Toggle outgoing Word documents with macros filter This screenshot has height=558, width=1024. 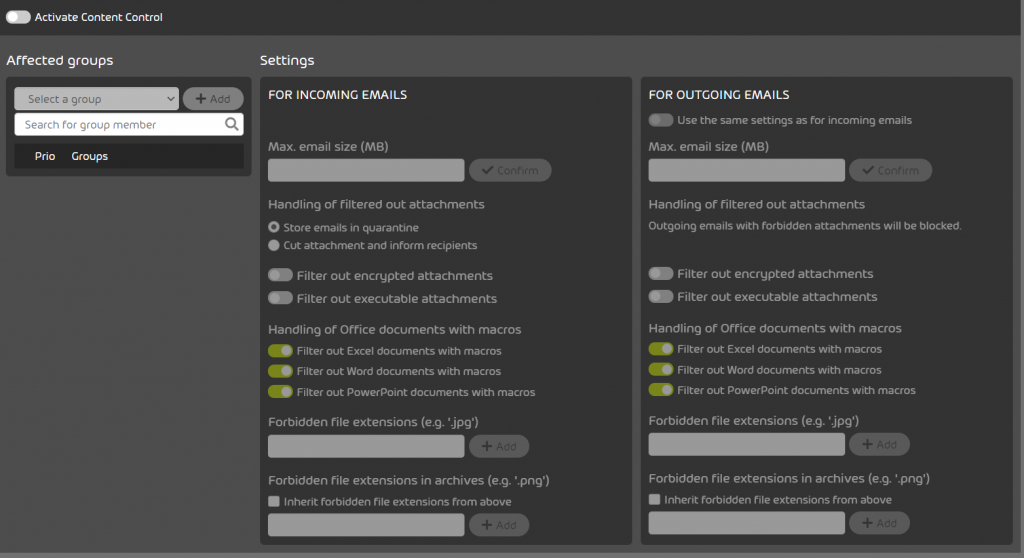(661, 370)
